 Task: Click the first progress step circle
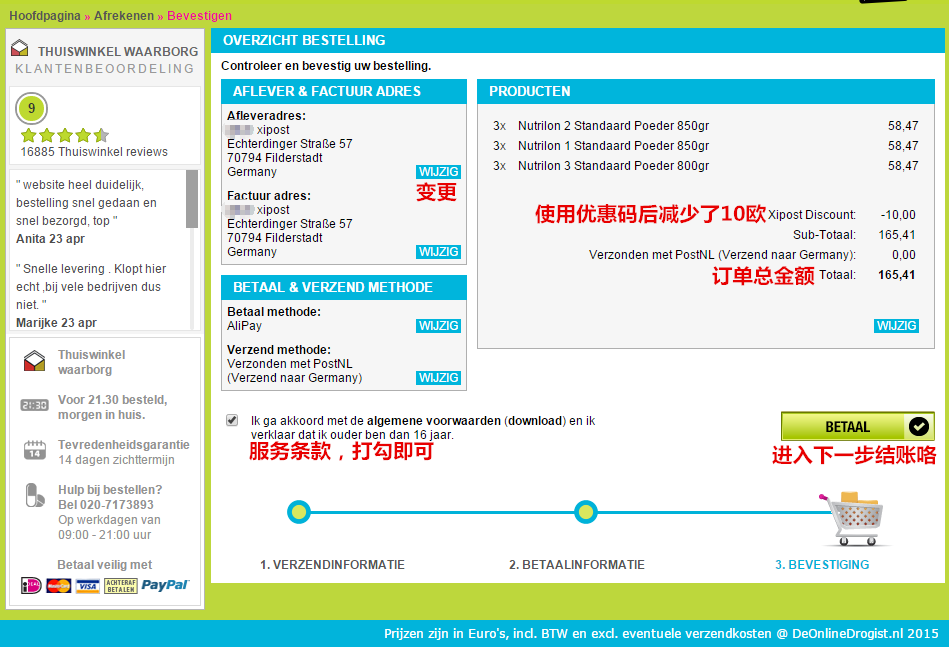click(299, 512)
